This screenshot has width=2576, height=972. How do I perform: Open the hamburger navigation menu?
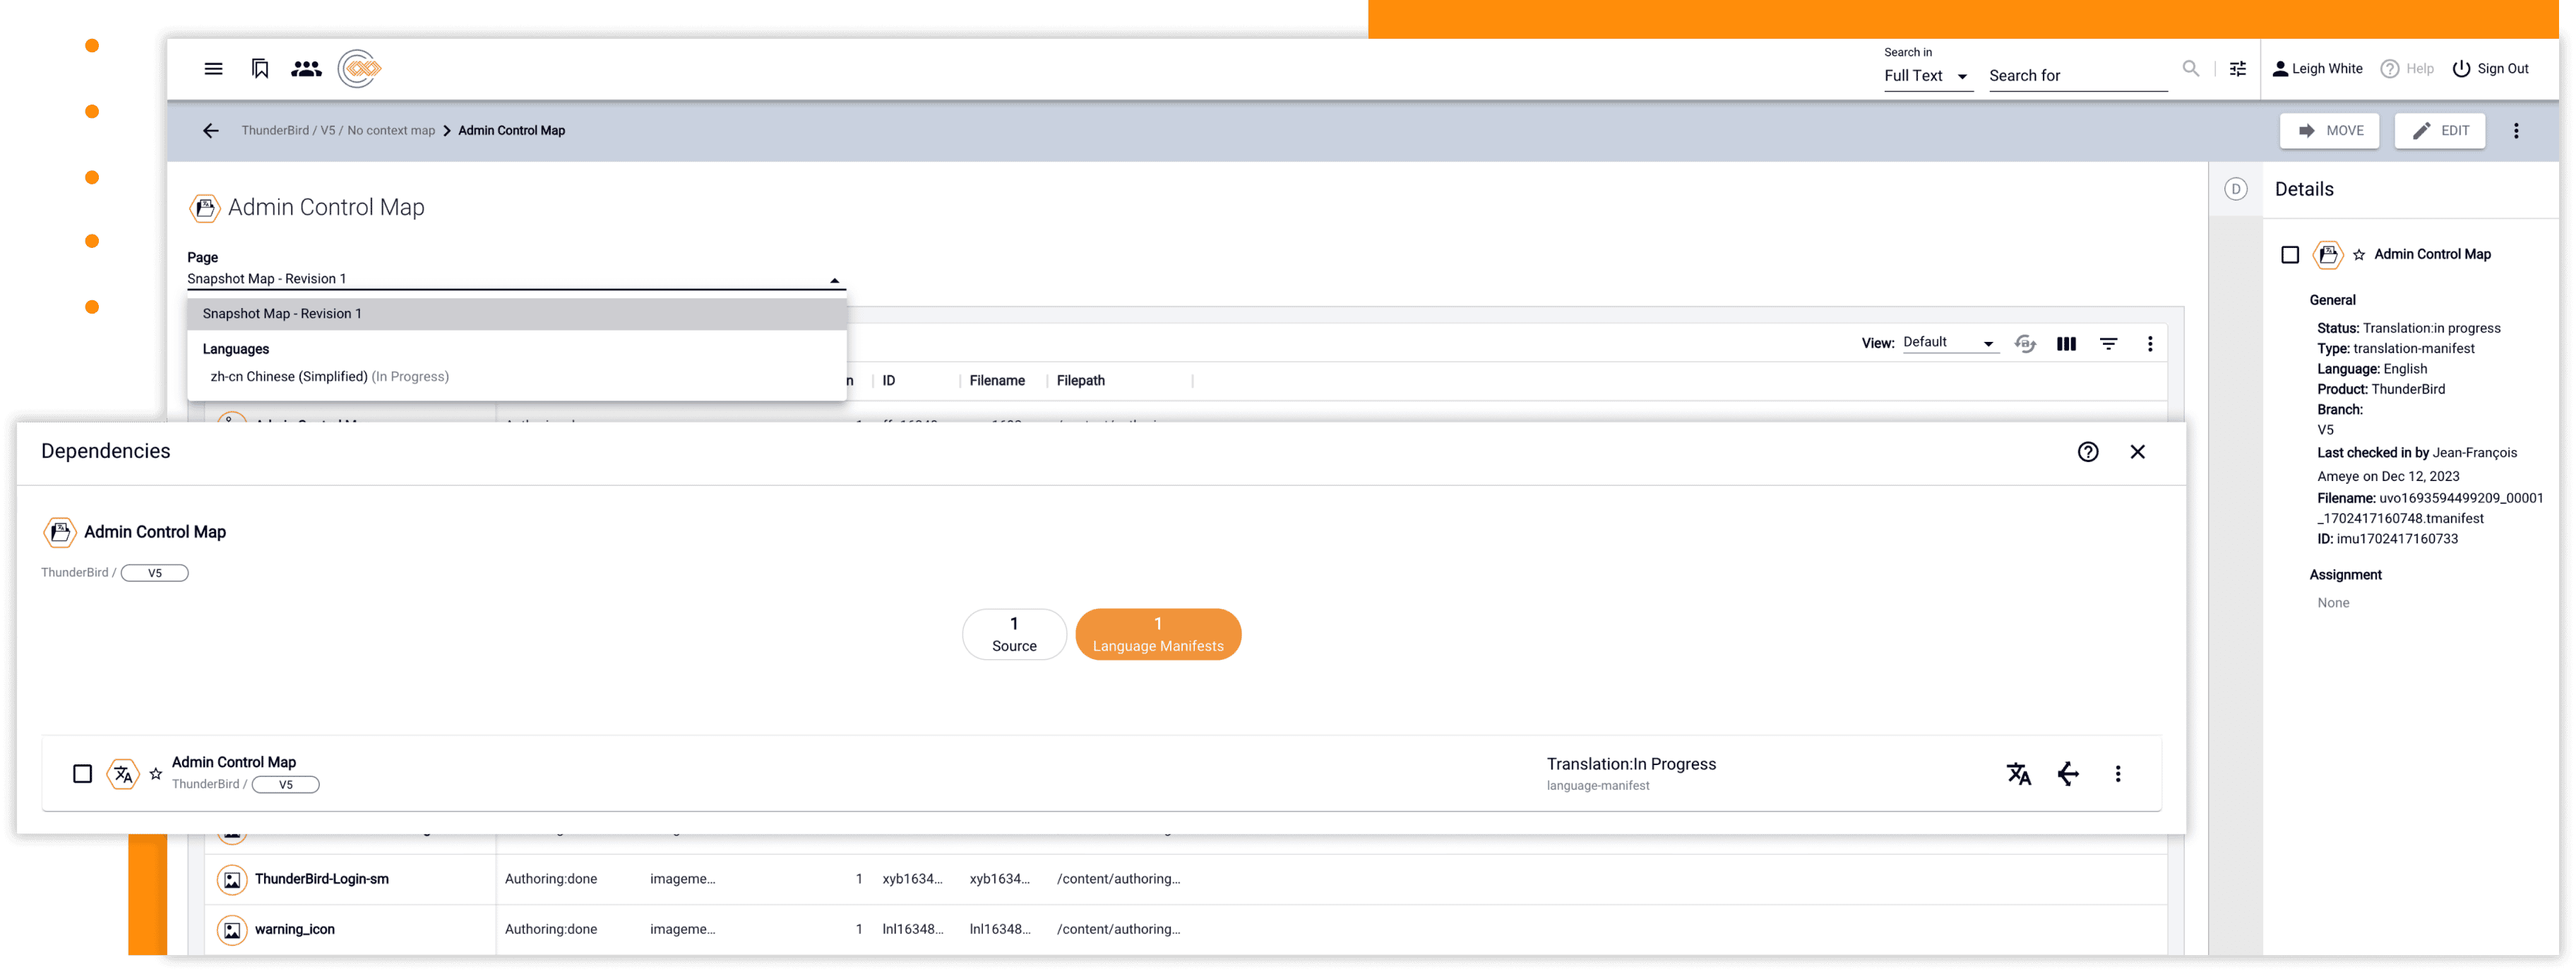click(x=213, y=68)
